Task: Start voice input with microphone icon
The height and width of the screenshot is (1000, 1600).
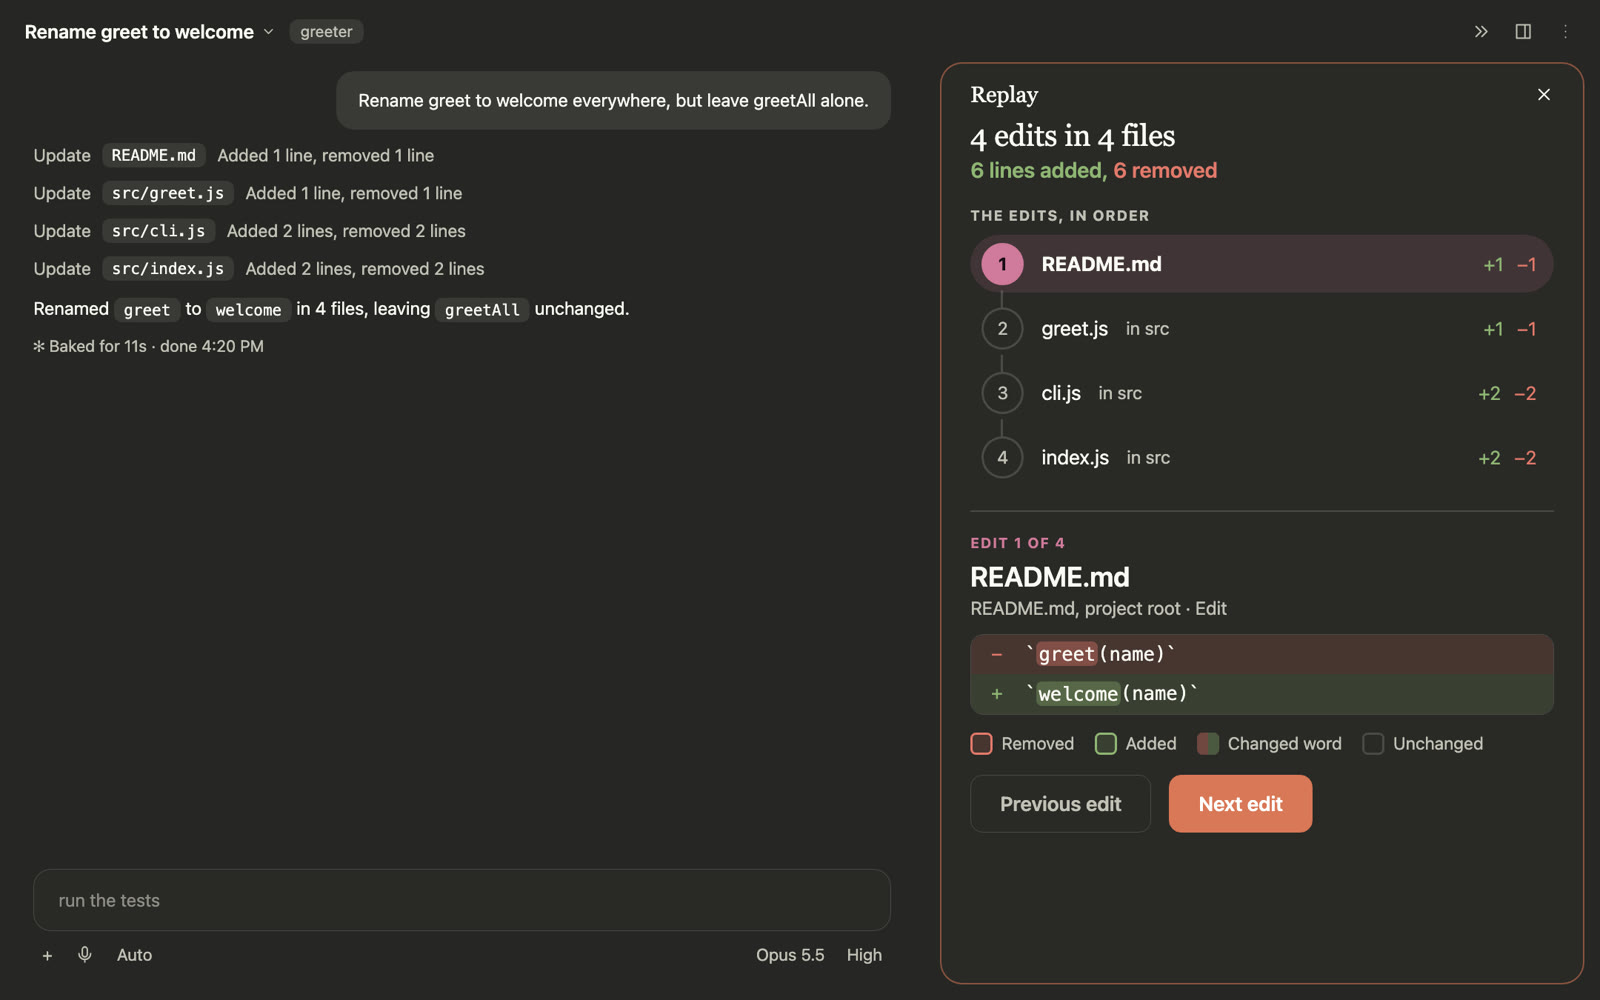Action: 85,955
